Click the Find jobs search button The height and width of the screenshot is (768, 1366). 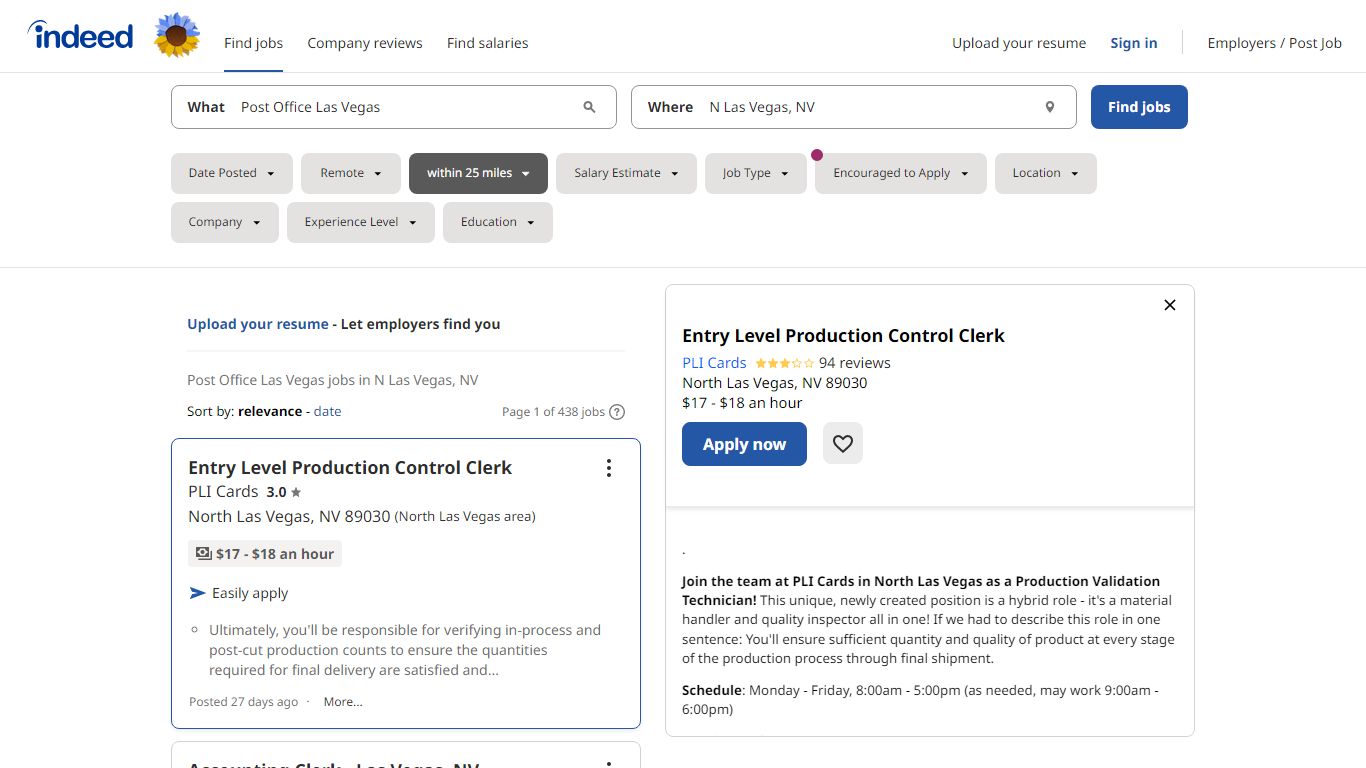point(1139,107)
